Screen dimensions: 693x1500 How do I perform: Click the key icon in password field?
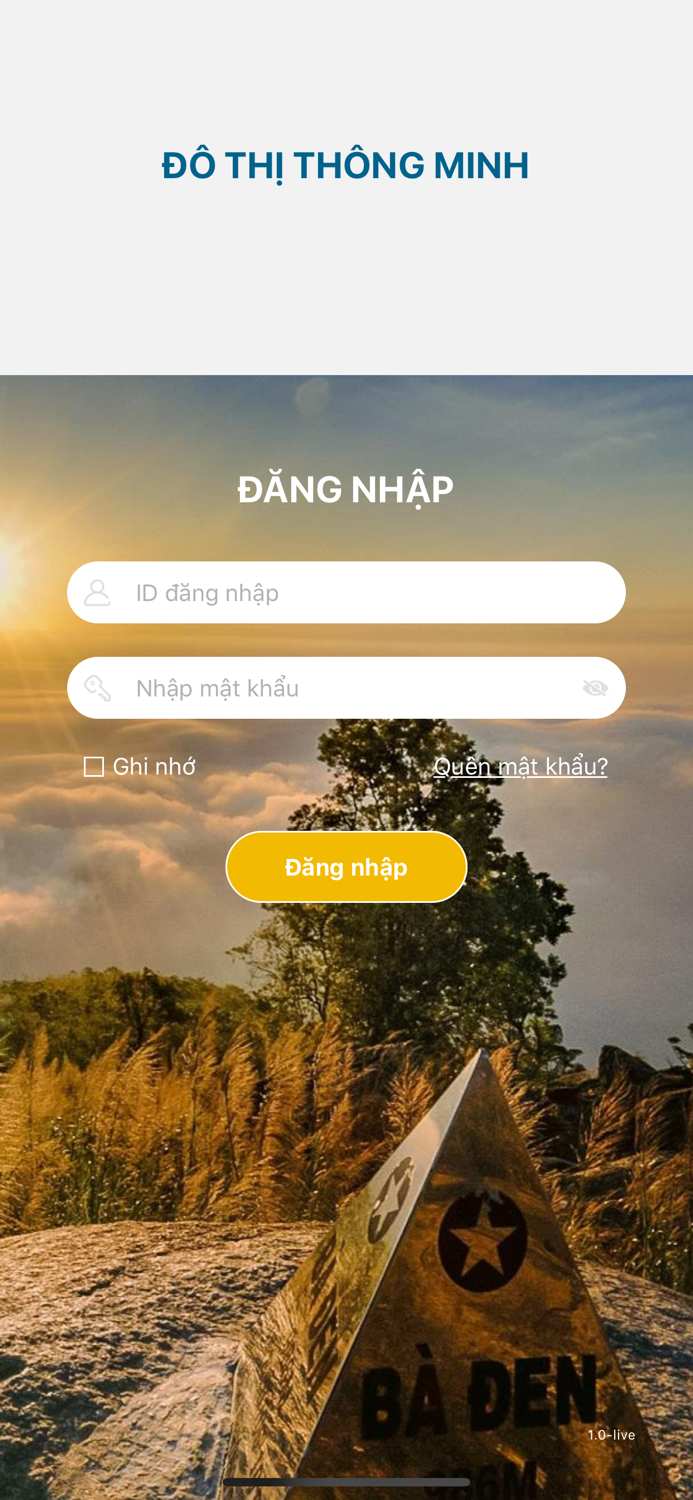(97, 688)
